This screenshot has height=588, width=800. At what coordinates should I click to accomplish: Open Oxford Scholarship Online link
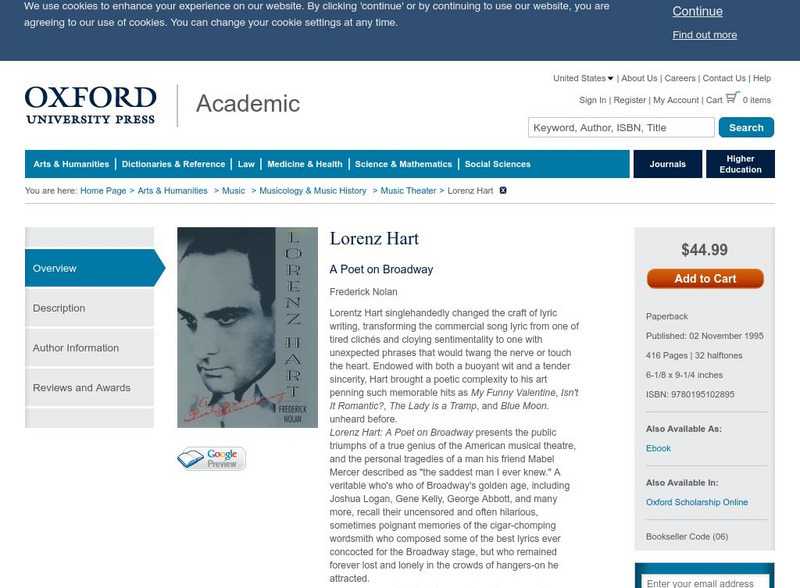(x=697, y=502)
